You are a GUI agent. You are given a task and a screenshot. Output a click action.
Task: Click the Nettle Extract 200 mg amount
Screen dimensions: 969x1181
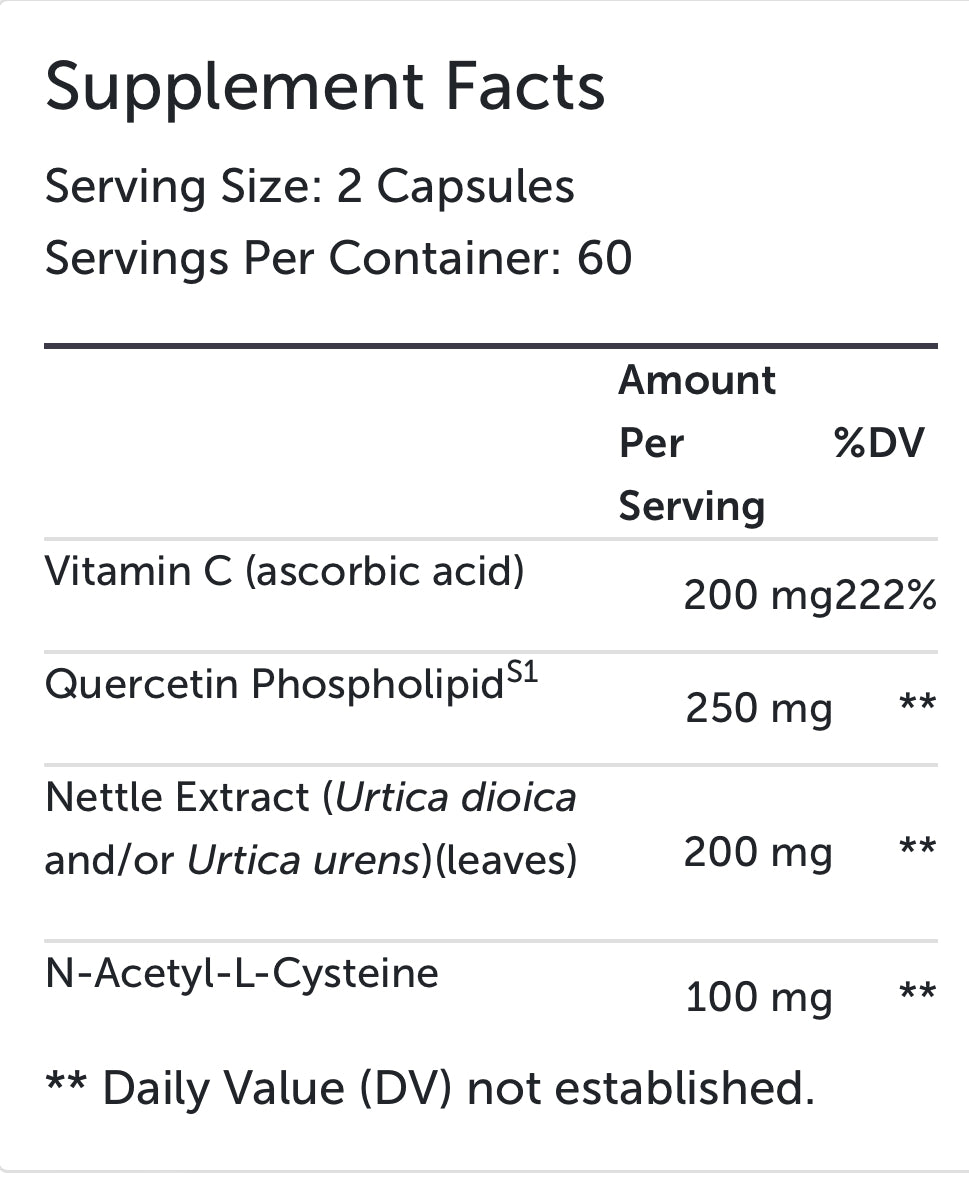(x=757, y=853)
